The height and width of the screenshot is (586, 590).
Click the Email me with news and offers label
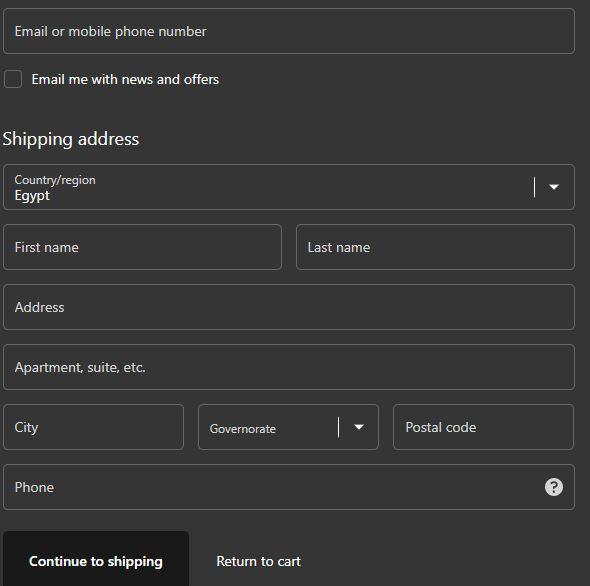click(x=125, y=79)
